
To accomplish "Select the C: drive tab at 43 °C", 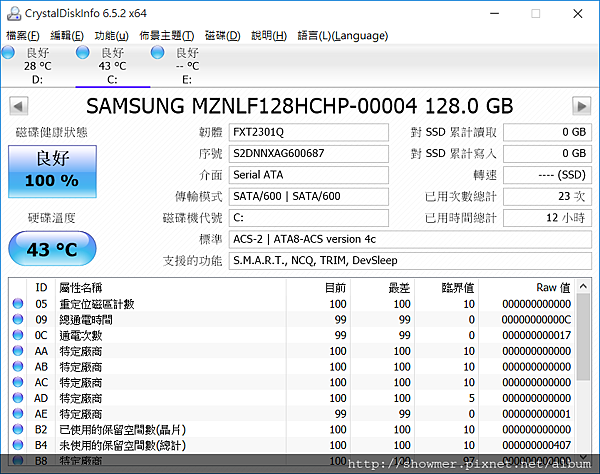I will click(112, 66).
